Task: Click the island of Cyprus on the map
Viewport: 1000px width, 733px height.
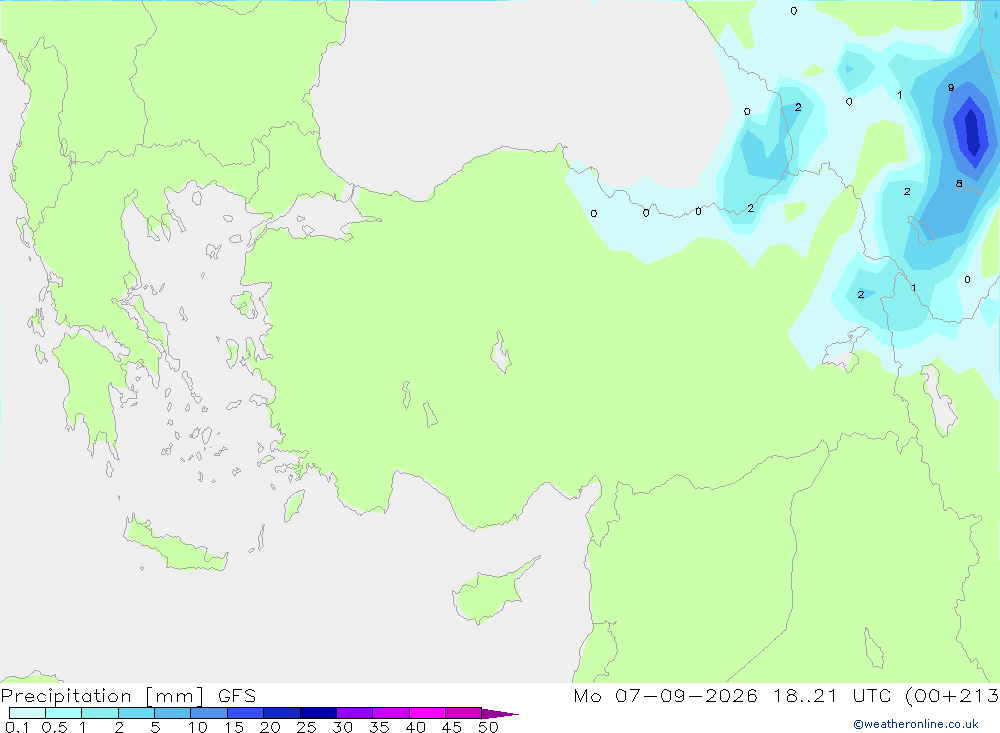Action: click(x=488, y=594)
